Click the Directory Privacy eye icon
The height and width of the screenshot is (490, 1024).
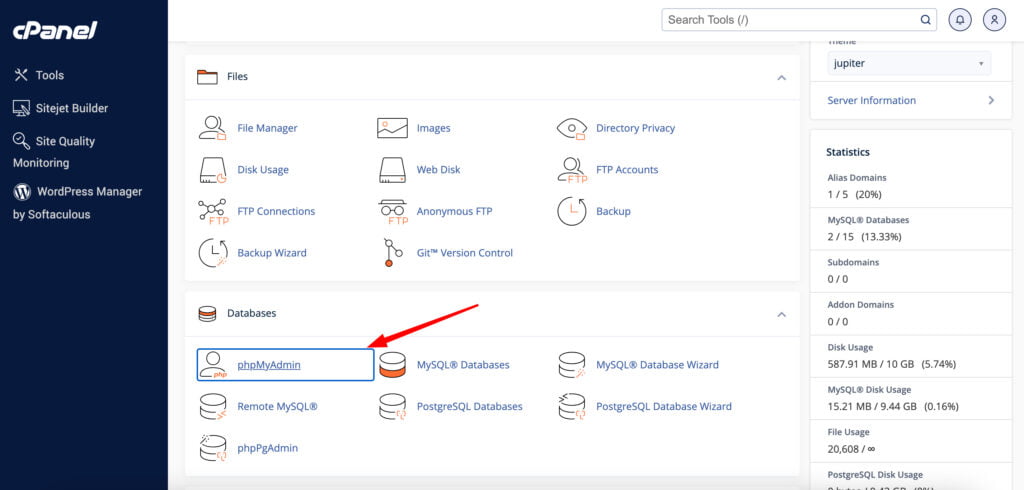click(571, 128)
